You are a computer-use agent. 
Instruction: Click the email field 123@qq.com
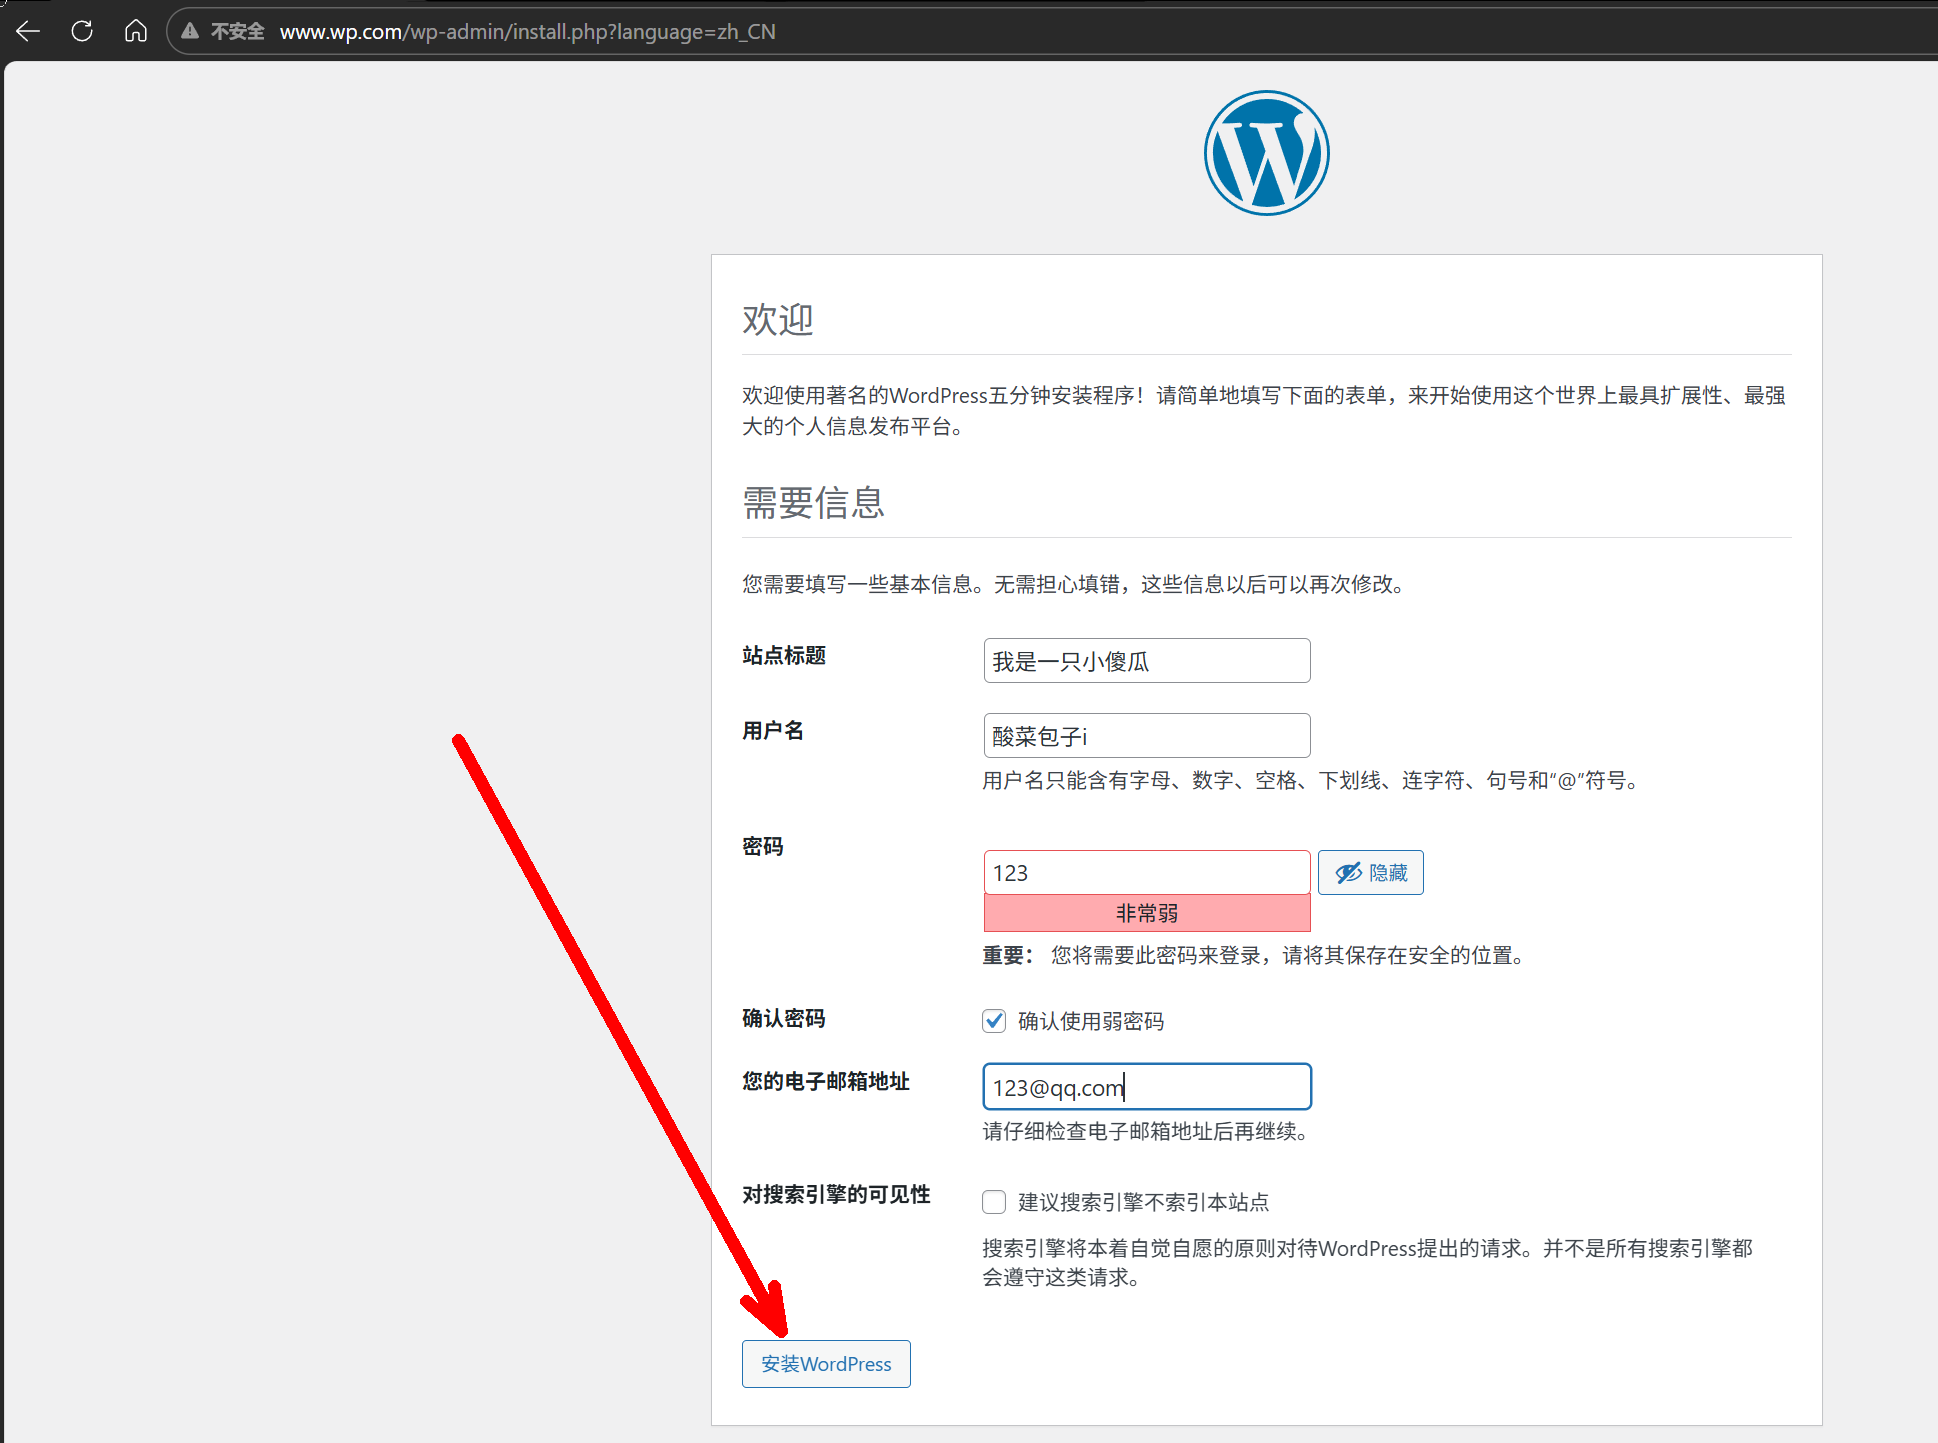click(x=1146, y=1087)
